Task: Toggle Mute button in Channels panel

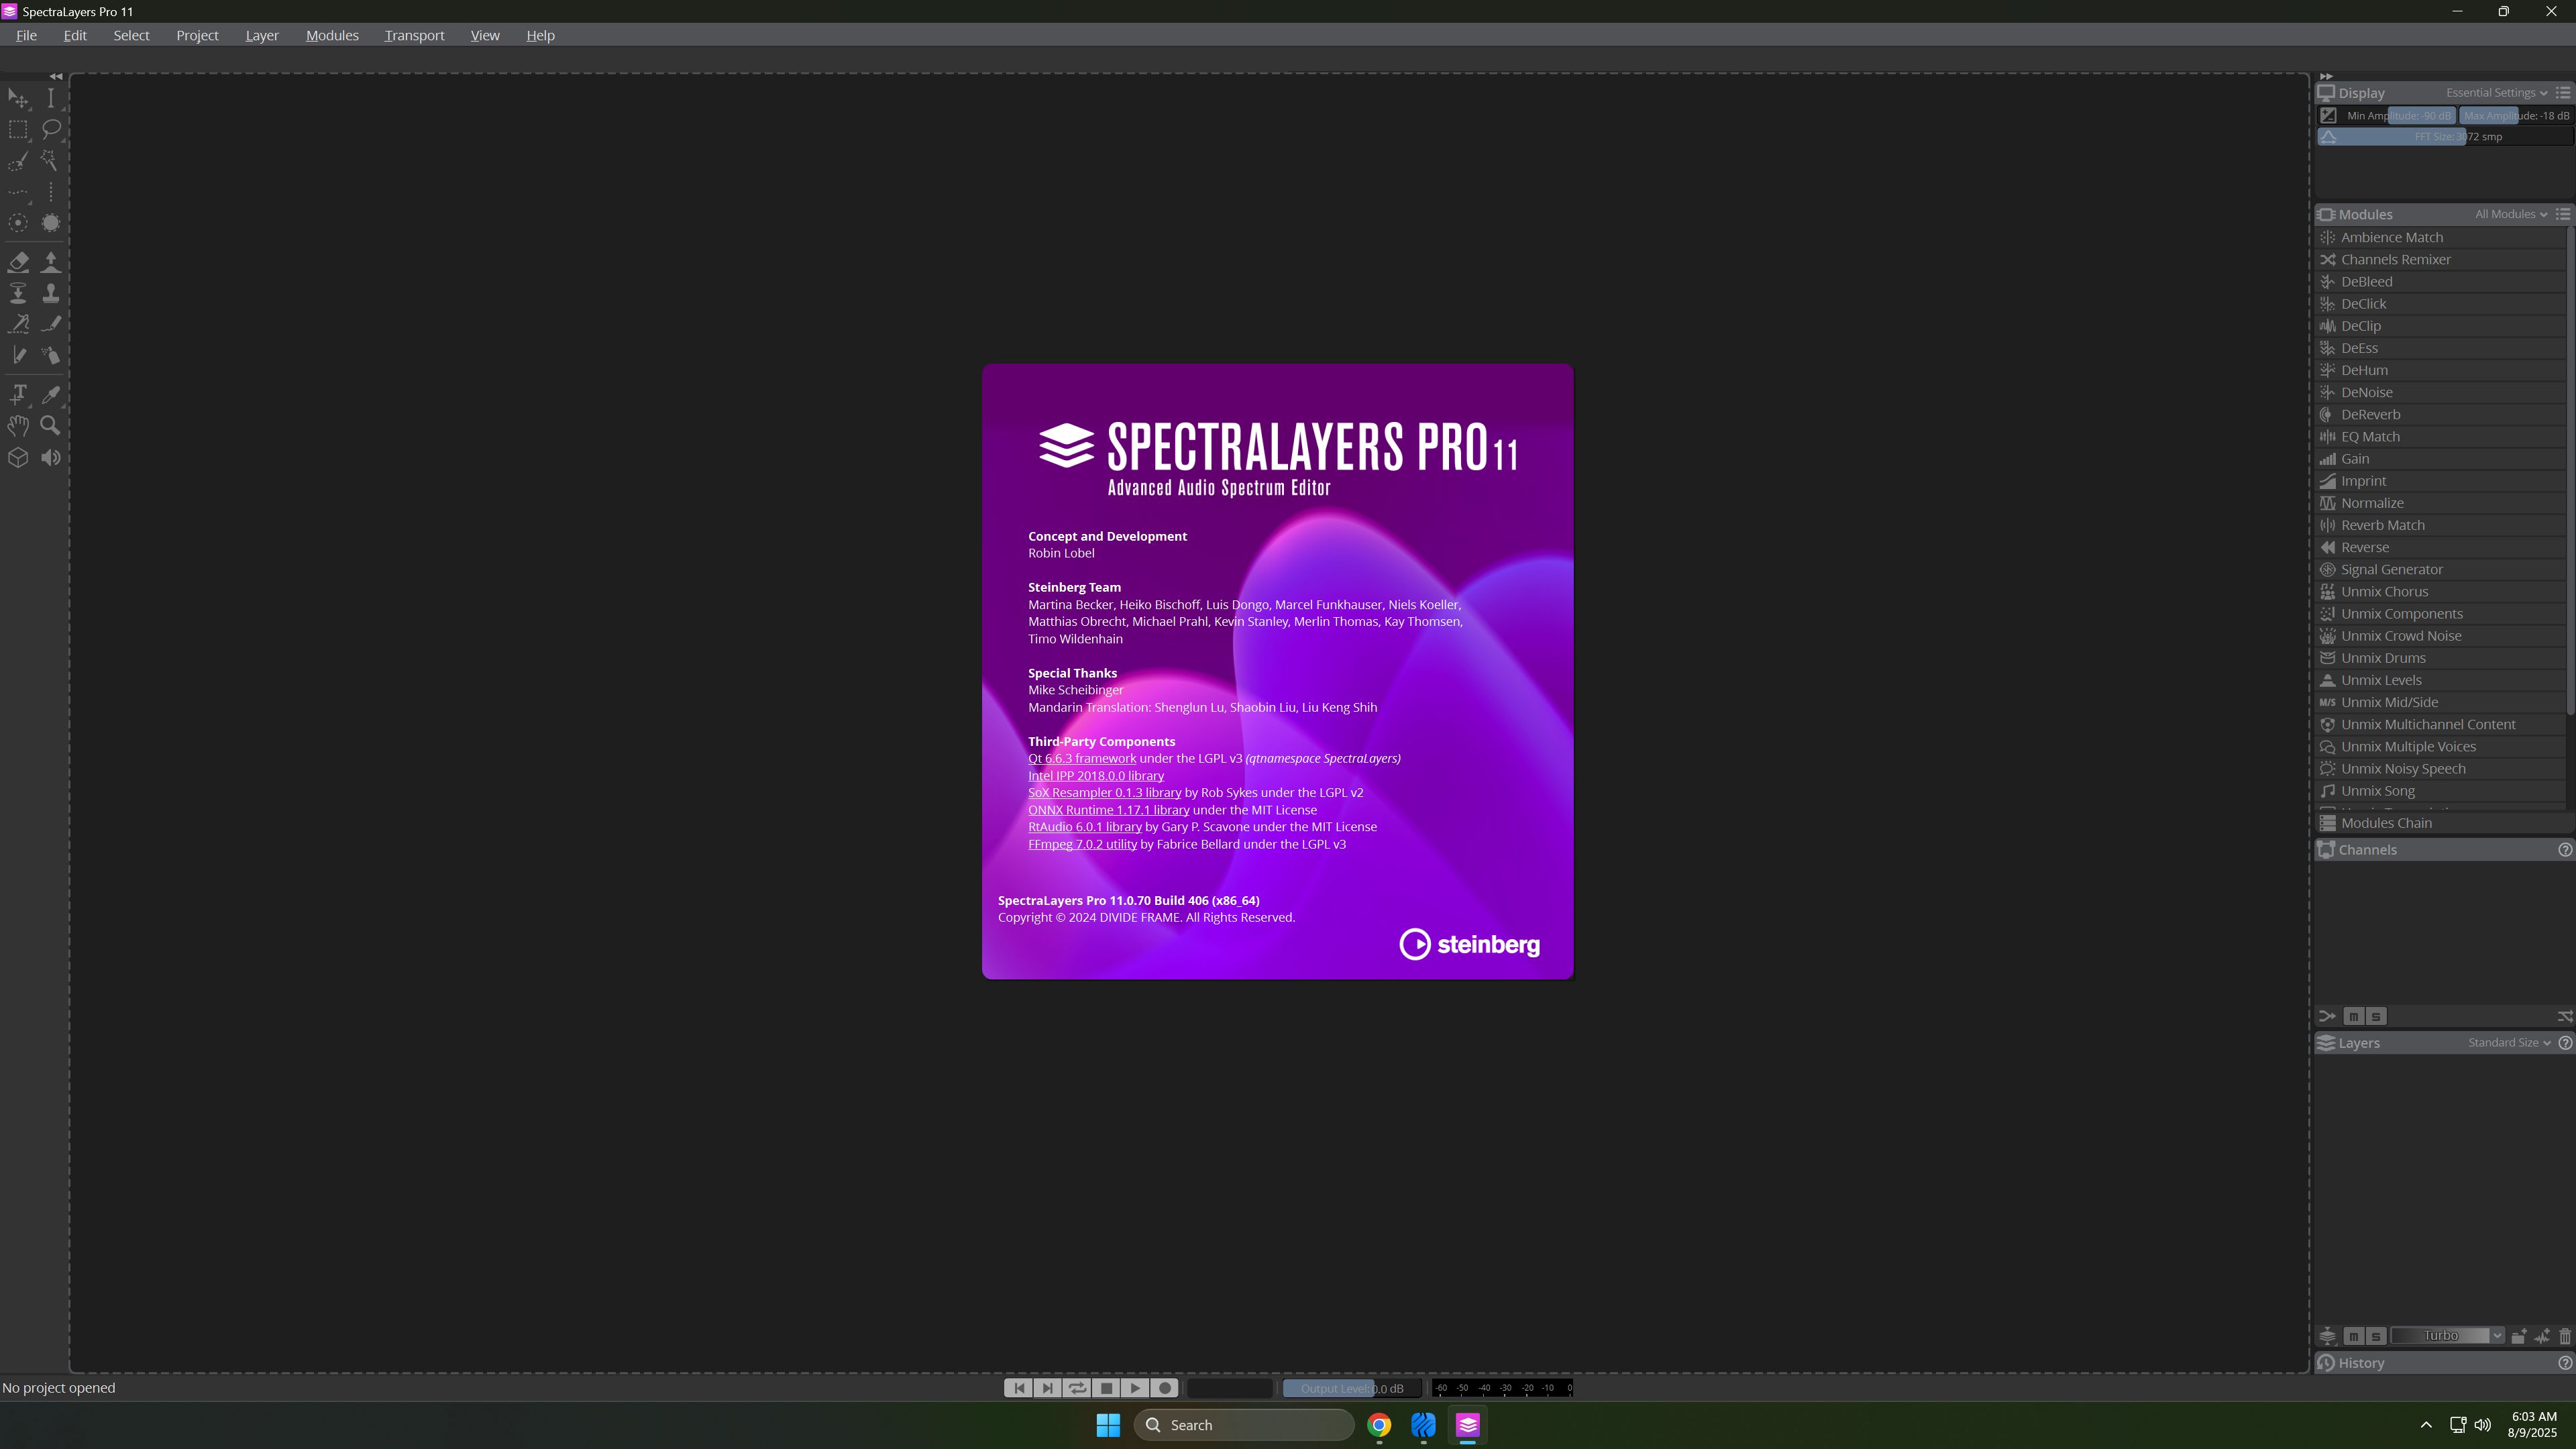Action: (x=2354, y=1016)
